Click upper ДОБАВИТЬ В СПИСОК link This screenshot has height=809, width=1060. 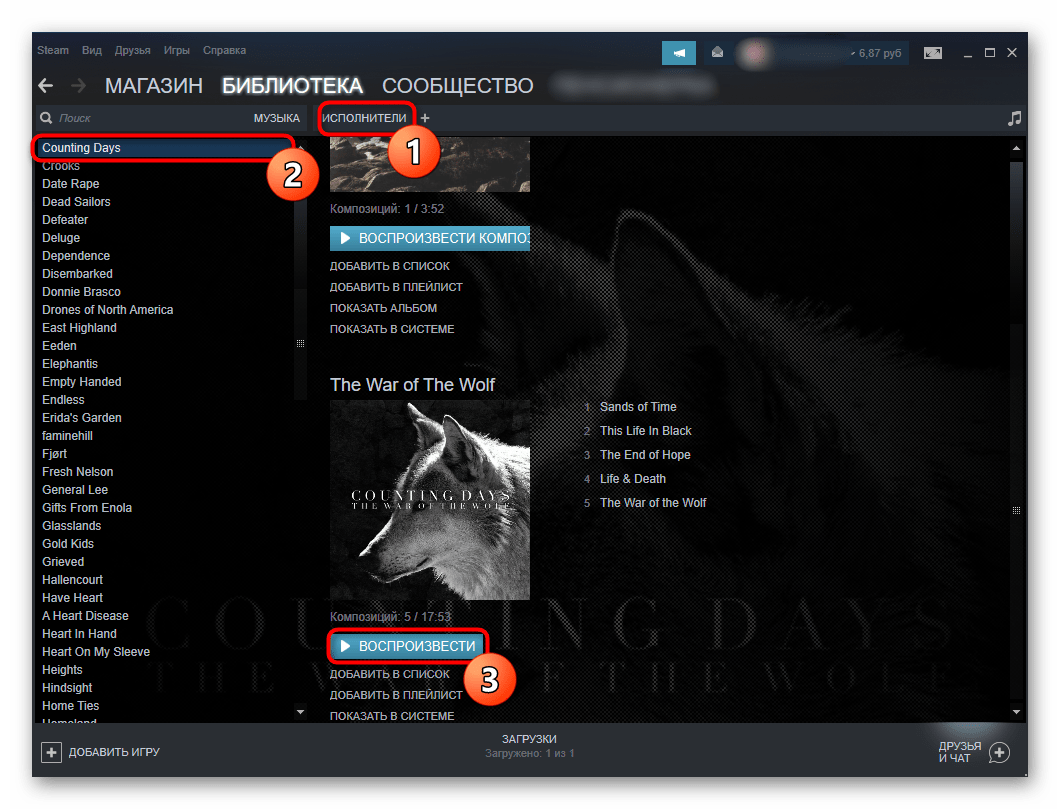pyautogui.click(x=389, y=266)
